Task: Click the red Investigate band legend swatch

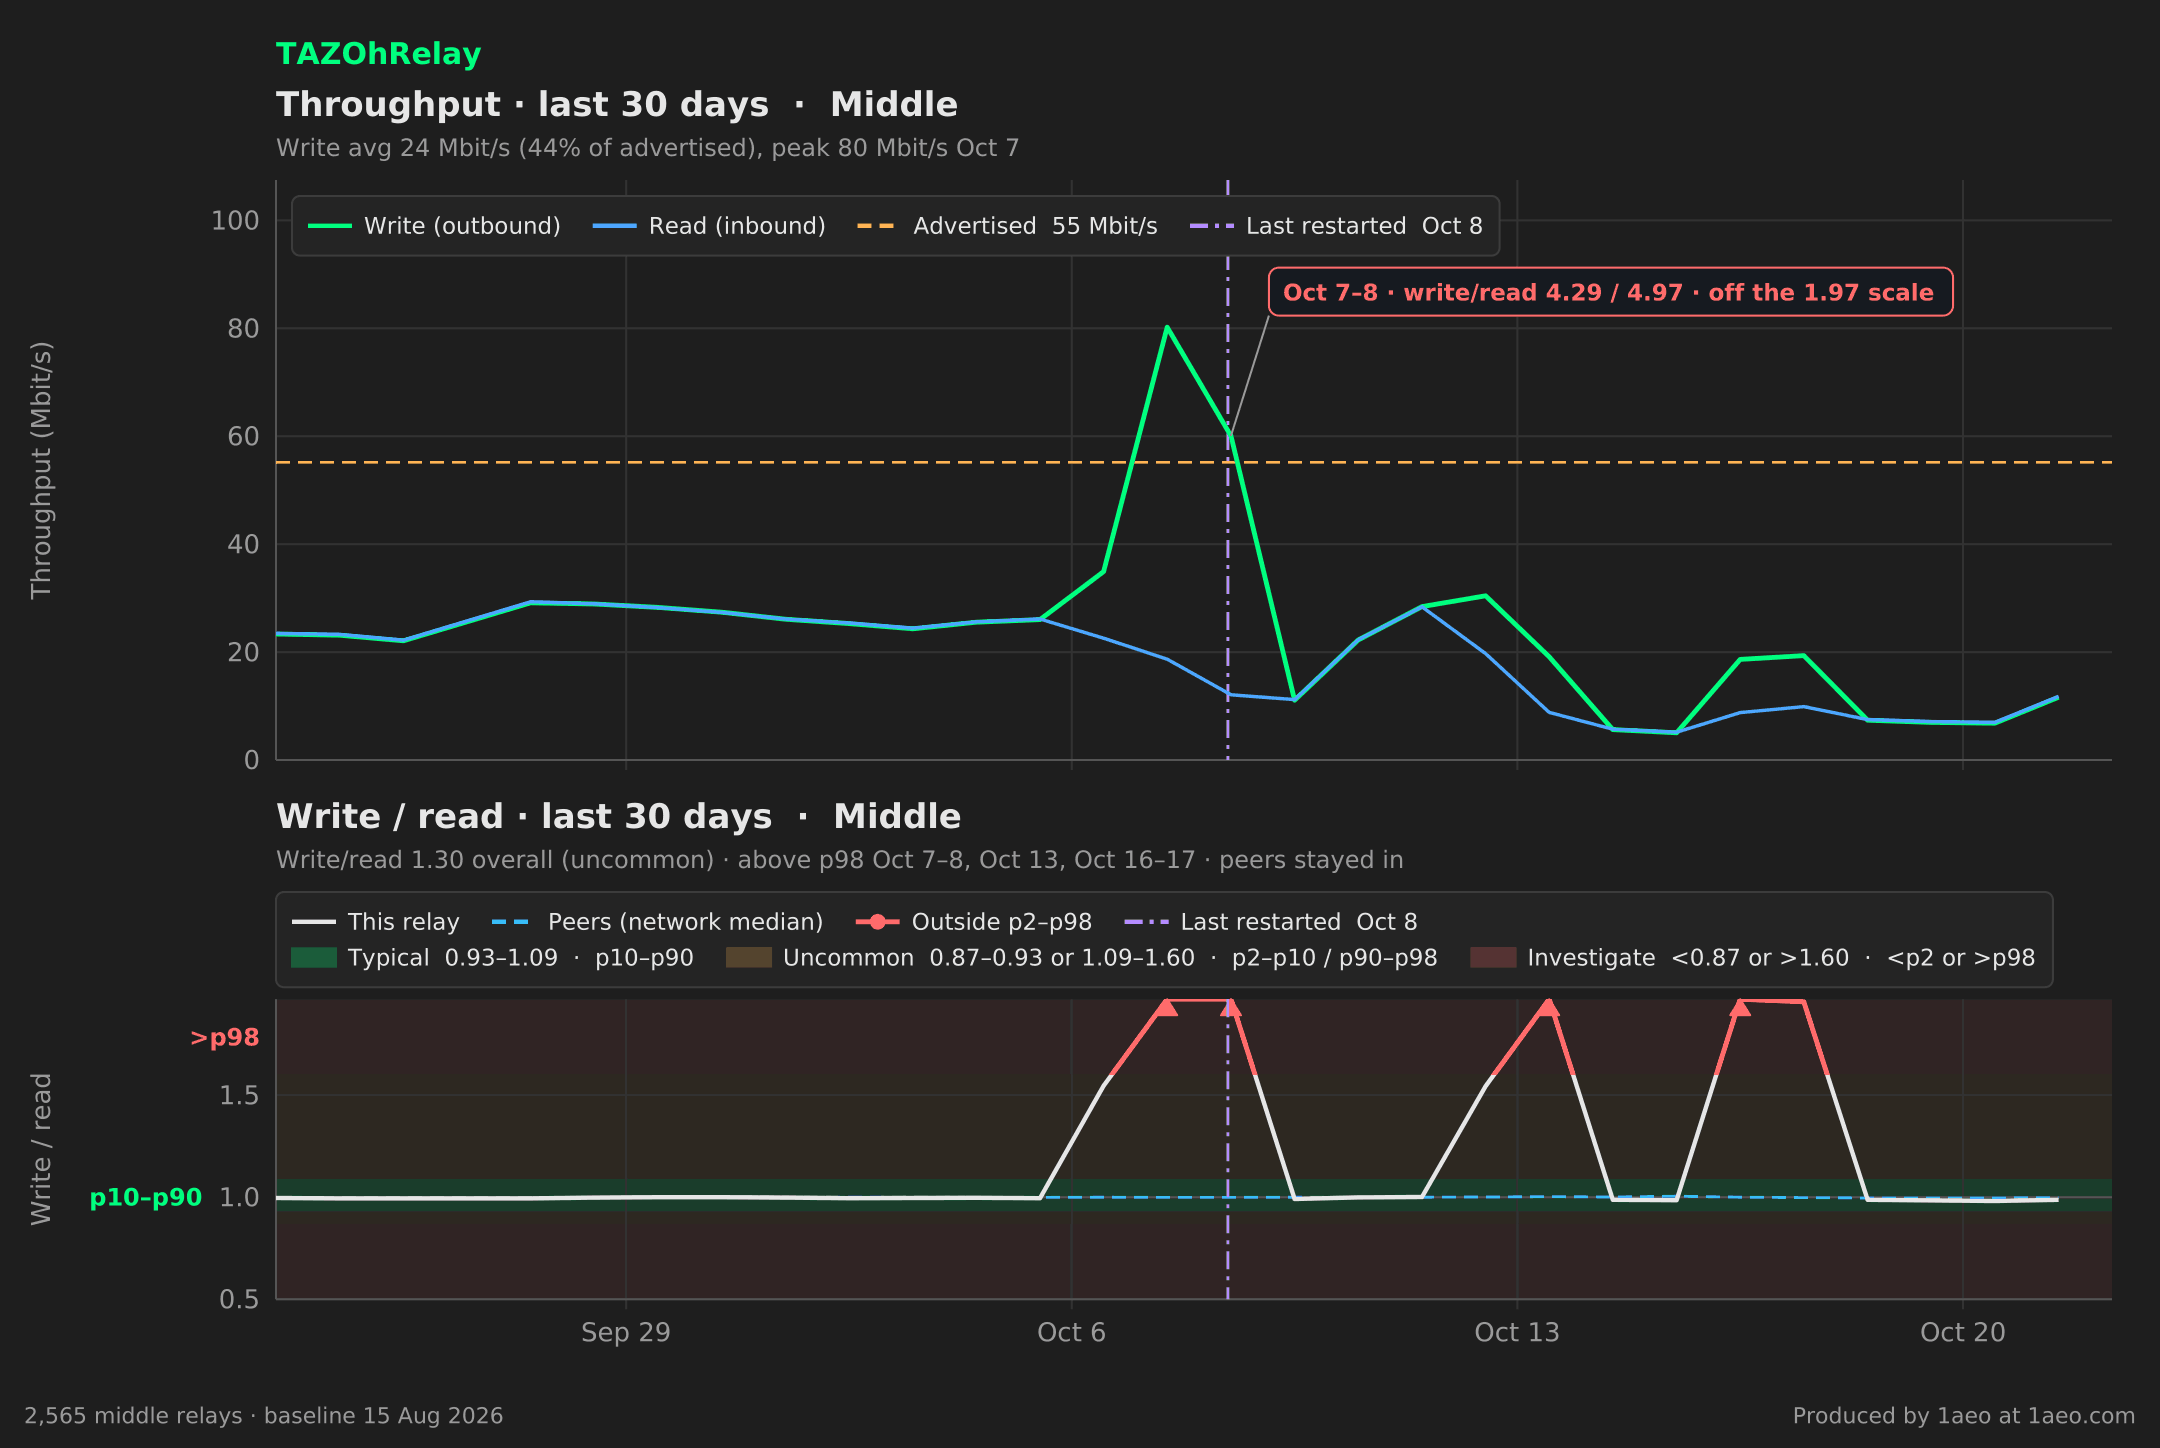Action: [x=1493, y=958]
